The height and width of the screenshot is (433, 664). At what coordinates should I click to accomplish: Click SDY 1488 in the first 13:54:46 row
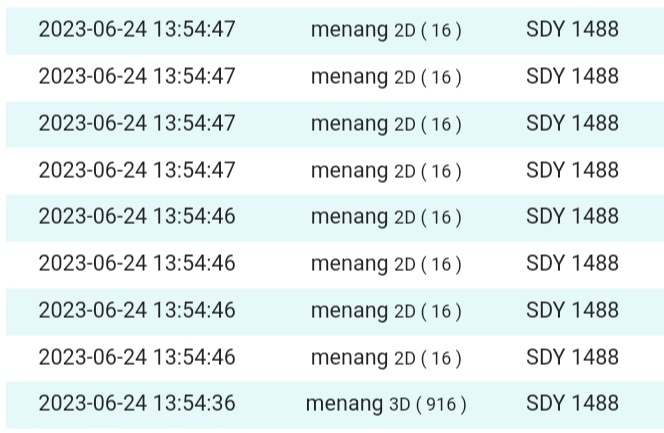point(572,216)
